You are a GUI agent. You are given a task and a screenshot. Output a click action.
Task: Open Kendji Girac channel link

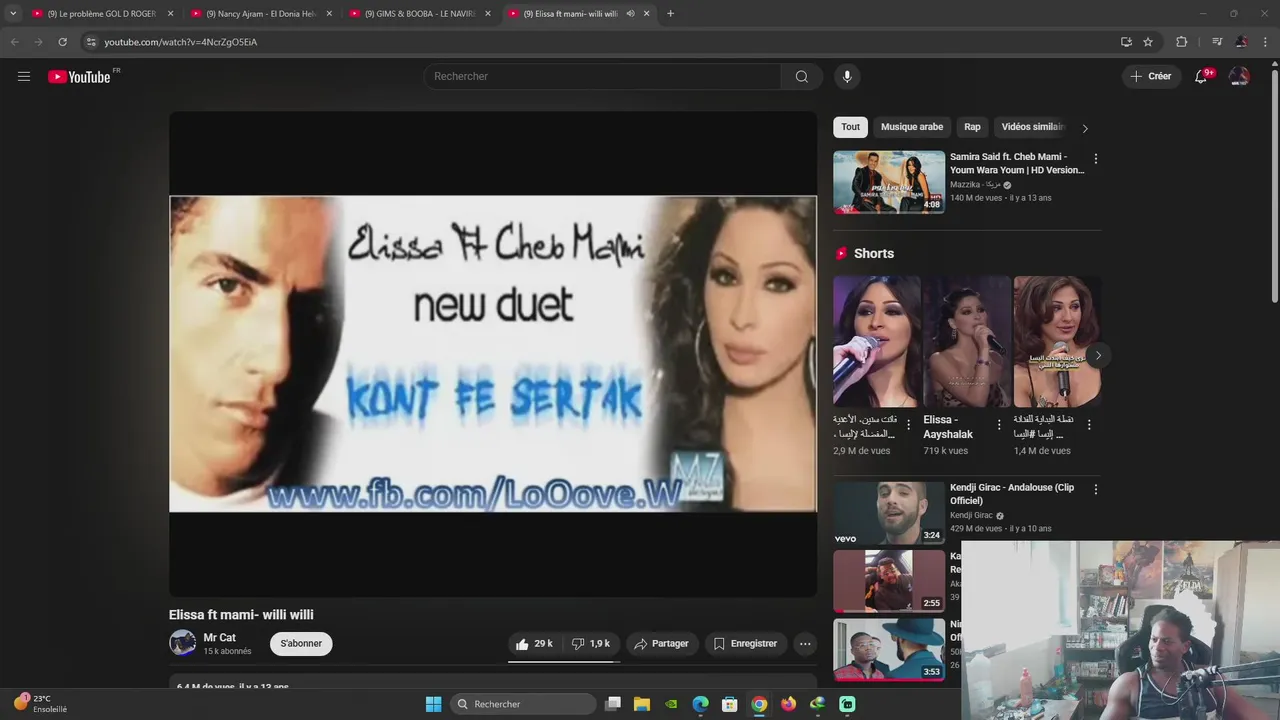tap(971, 515)
